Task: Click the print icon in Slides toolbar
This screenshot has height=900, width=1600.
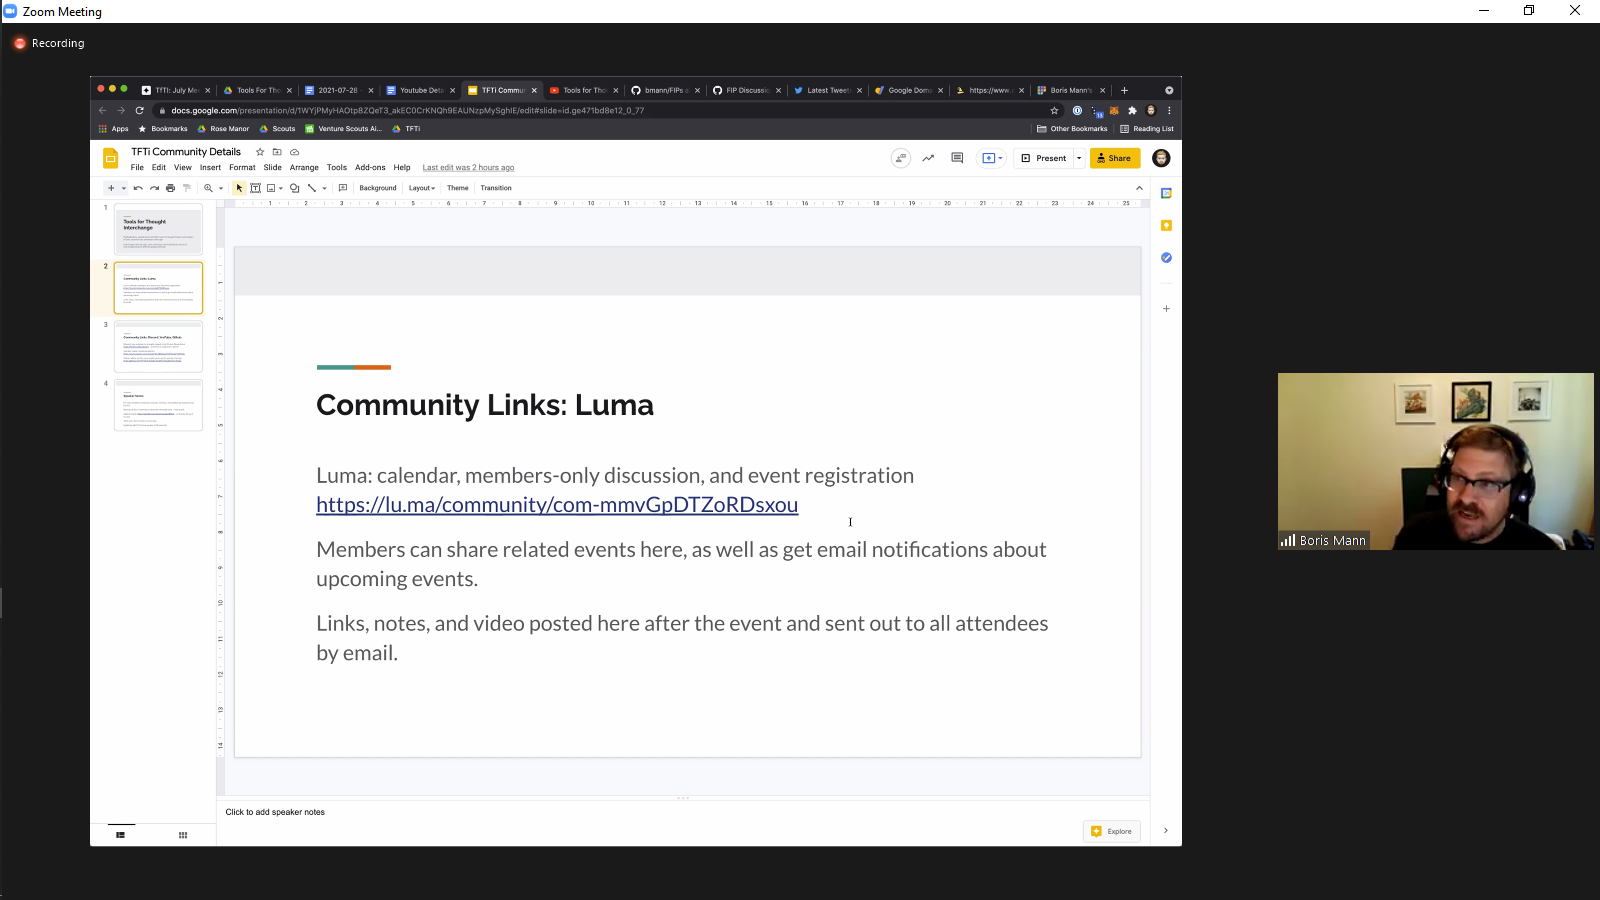Action: 170,188
